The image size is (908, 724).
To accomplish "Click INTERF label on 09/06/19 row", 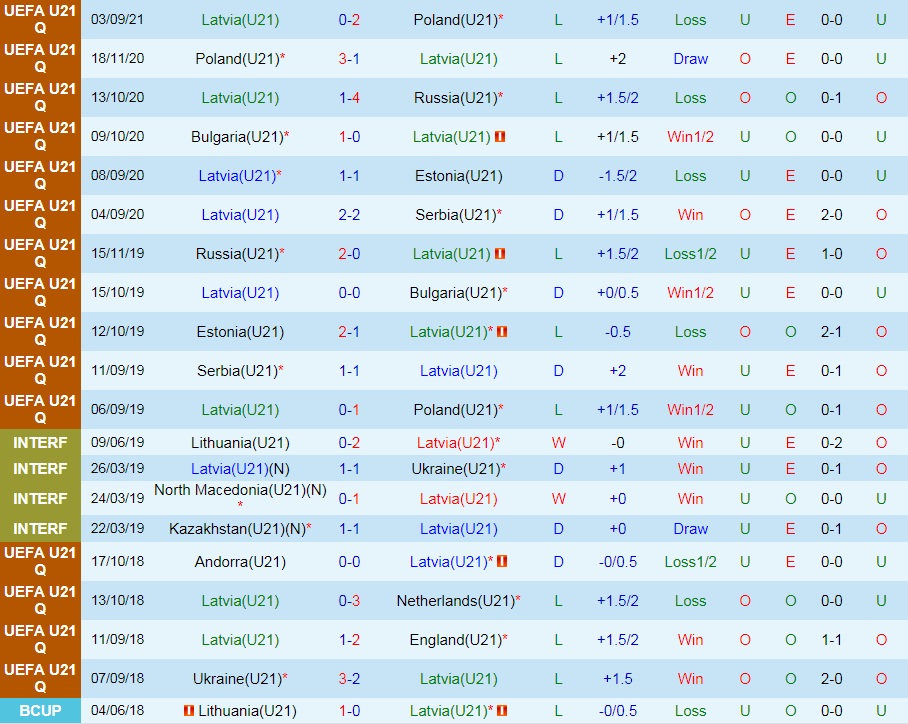I will click(39, 442).
